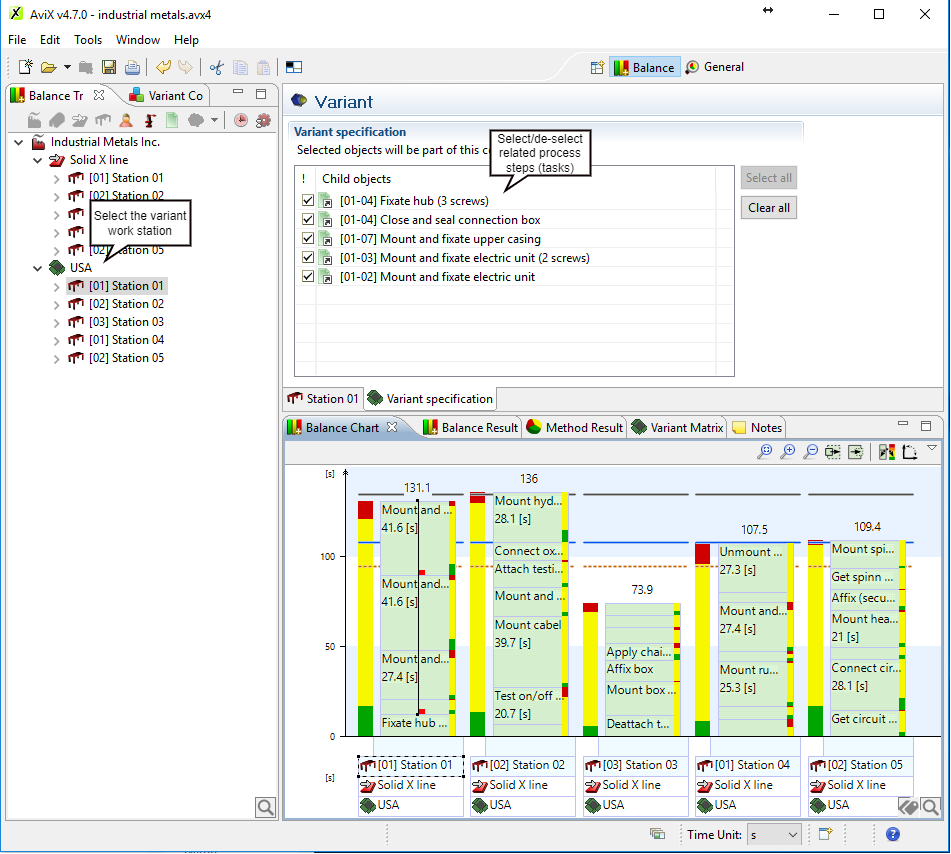Screen dimensions: 951x854
Task: Expand USA Station 03 in the tree
Action: 56,322
